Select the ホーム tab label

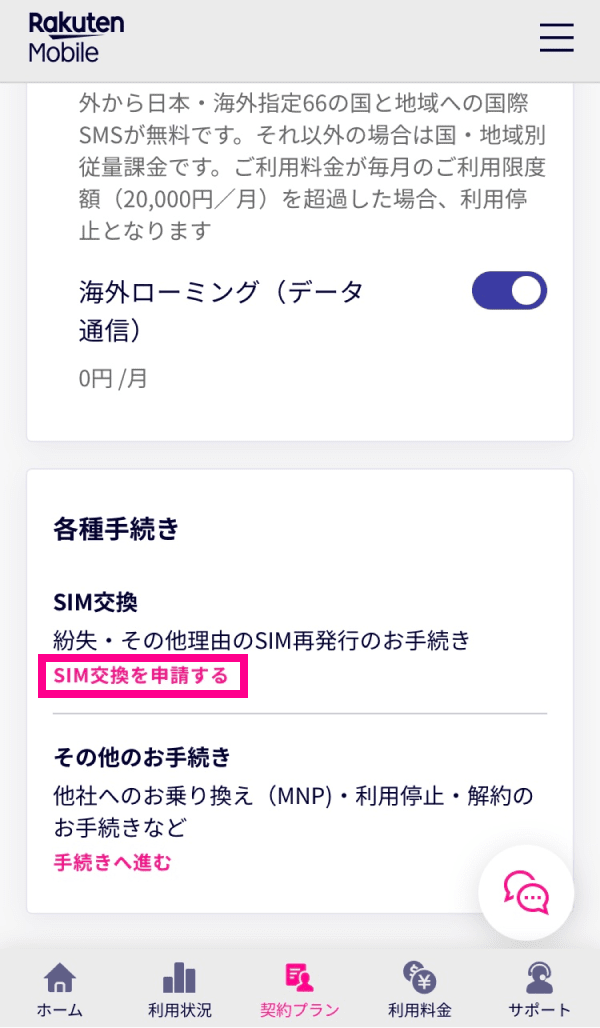point(60,1010)
